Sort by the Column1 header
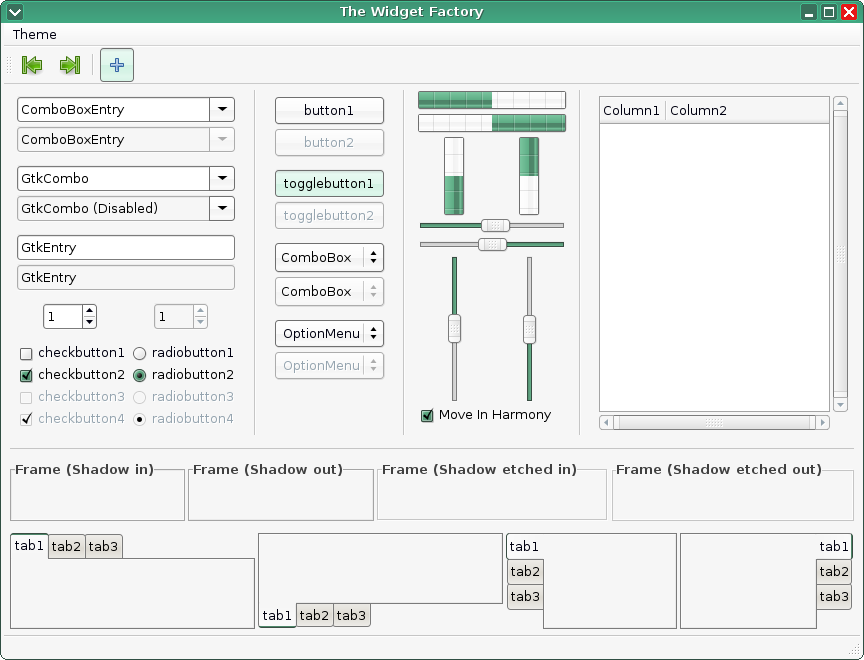Screen dimensions: 864x660 pos(633,111)
